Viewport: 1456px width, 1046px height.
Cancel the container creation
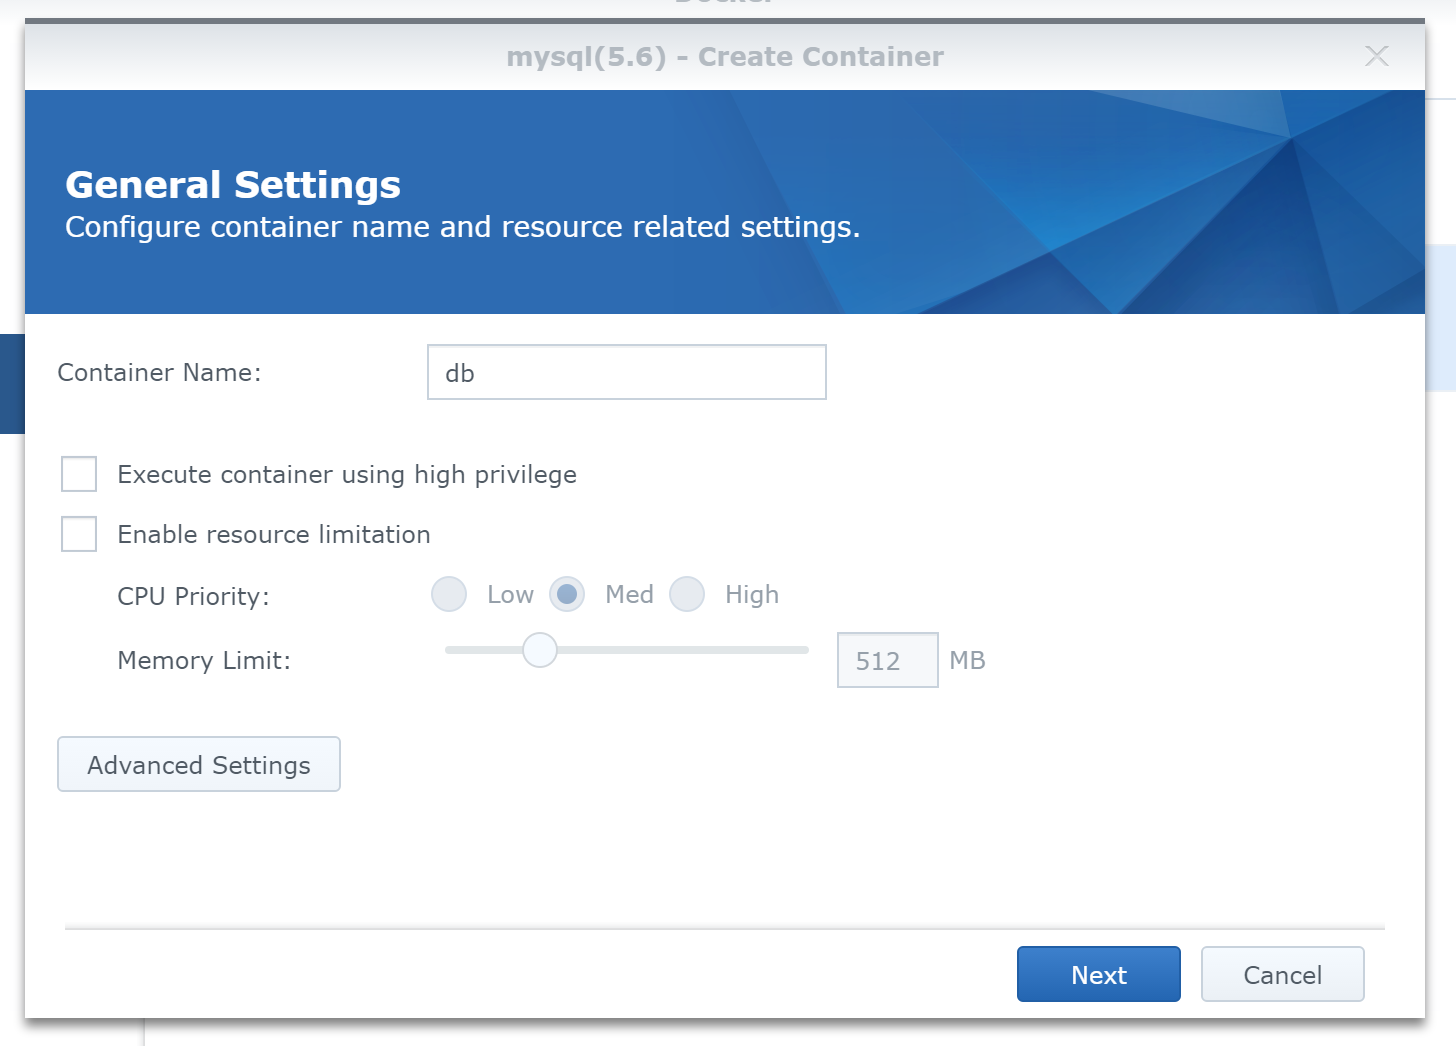tap(1282, 975)
